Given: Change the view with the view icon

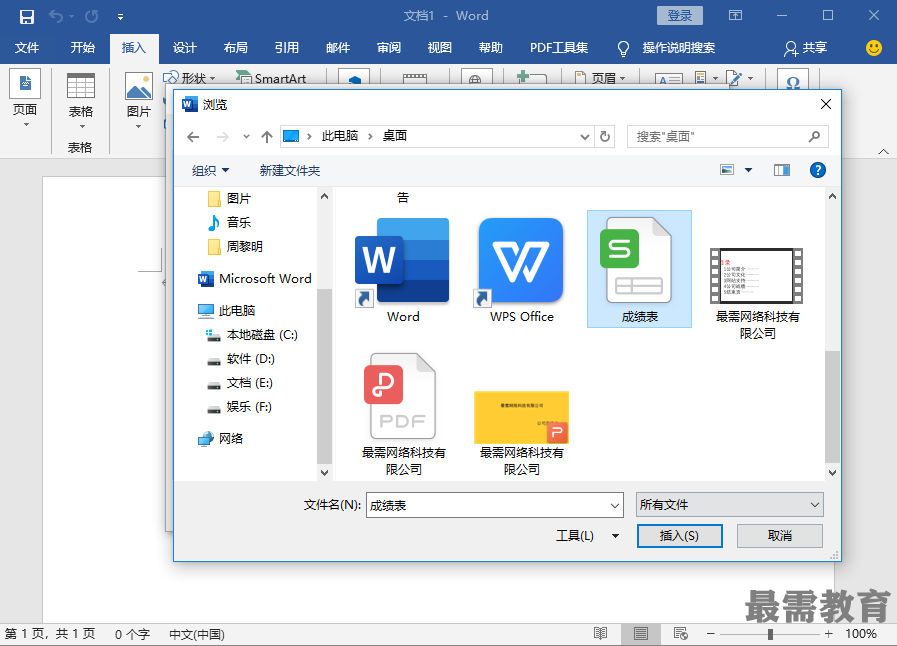Looking at the screenshot, I should coord(727,170).
